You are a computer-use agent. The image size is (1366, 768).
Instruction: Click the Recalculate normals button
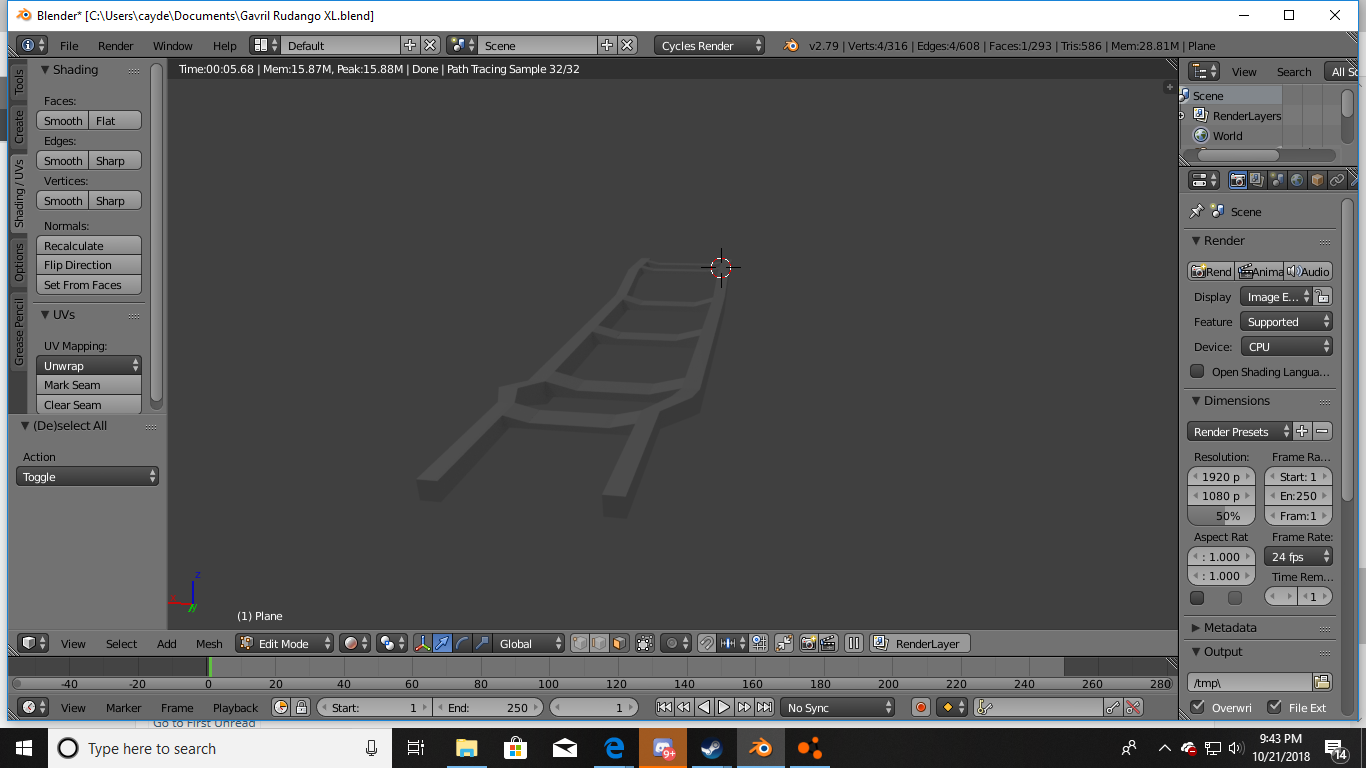pyautogui.click(x=89, y=245)
